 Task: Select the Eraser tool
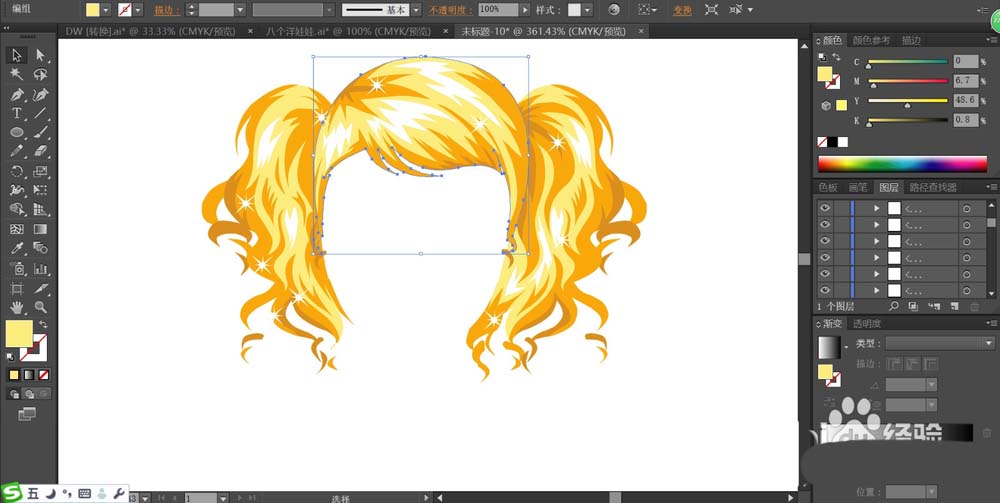(x=41, y=152)
